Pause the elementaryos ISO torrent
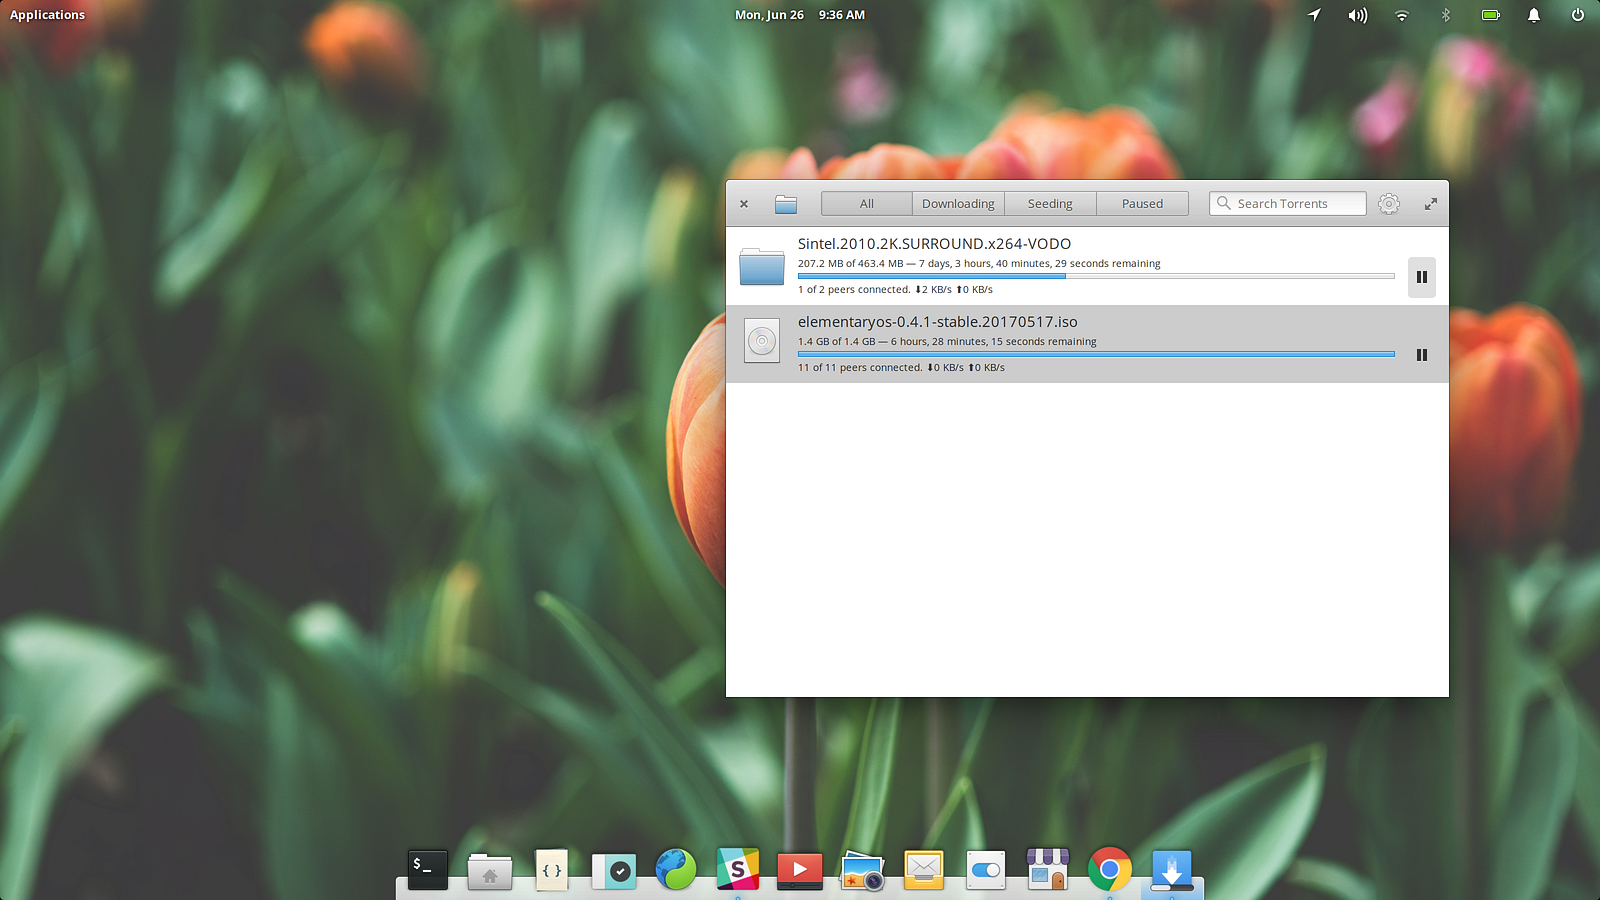This screenshot has width=1600, height=900. pos(1422,355)
